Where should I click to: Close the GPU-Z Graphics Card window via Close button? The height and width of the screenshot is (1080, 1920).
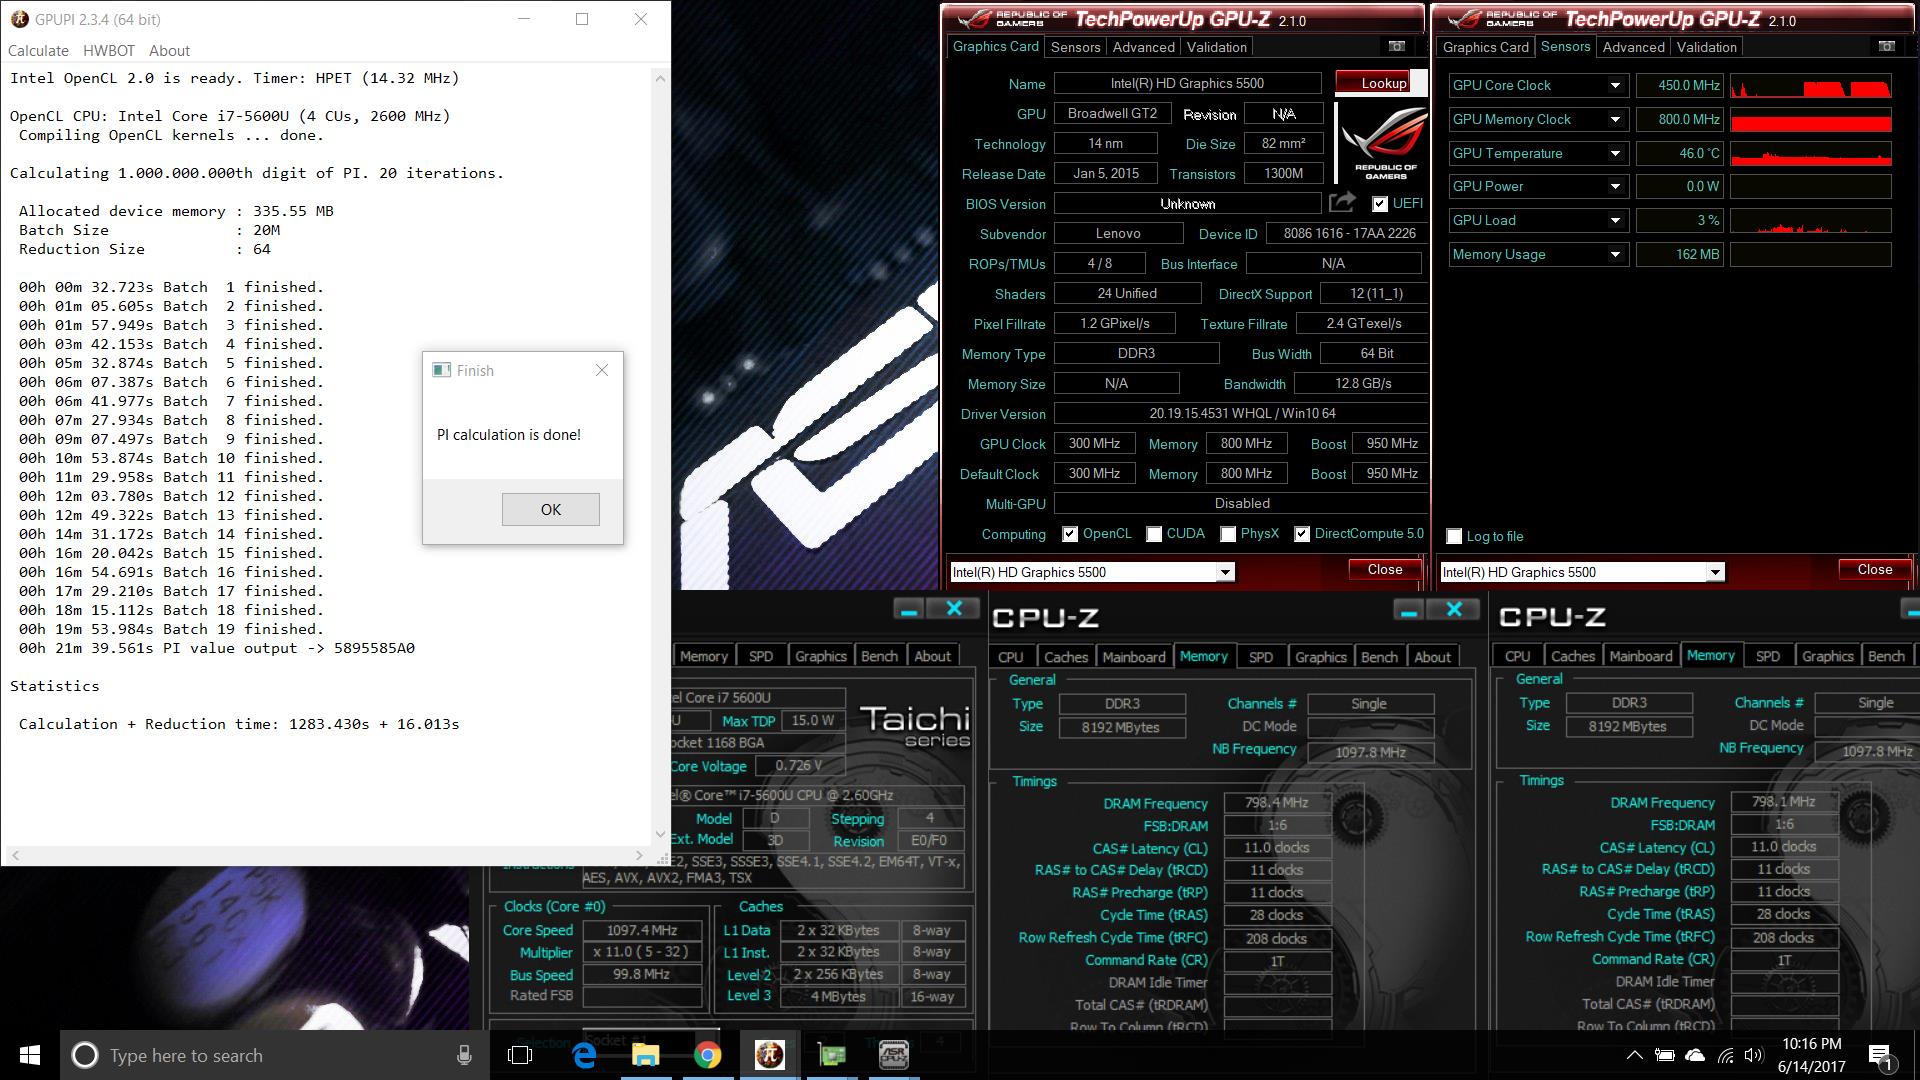click(x=1385, y=569)
